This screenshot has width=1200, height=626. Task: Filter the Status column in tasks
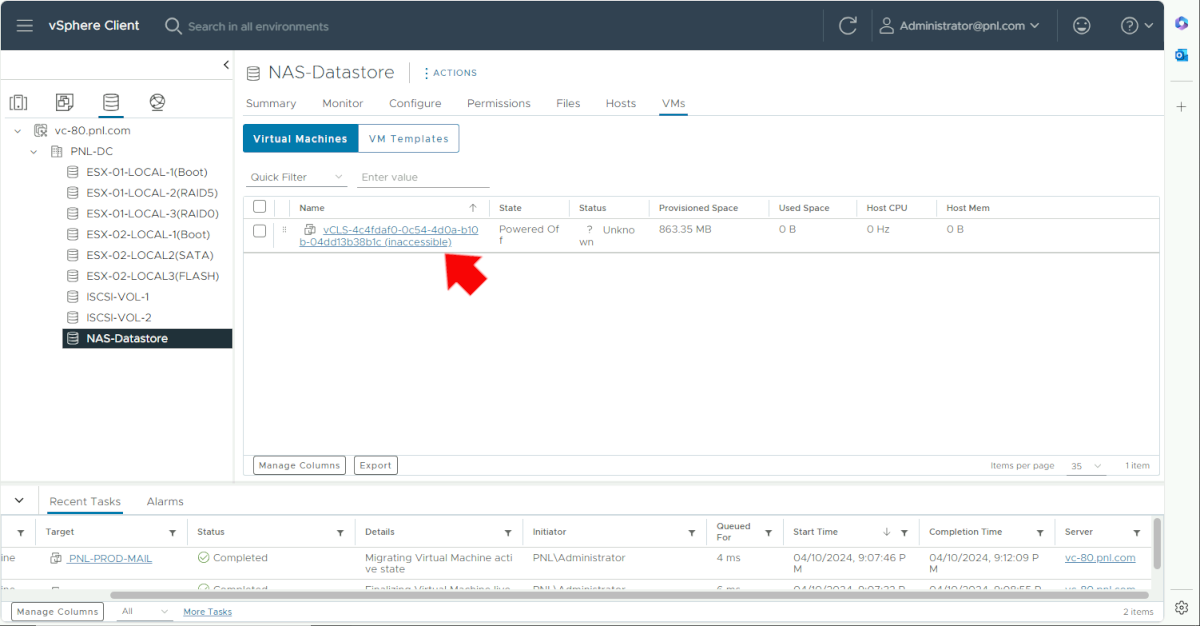point(341,533)
